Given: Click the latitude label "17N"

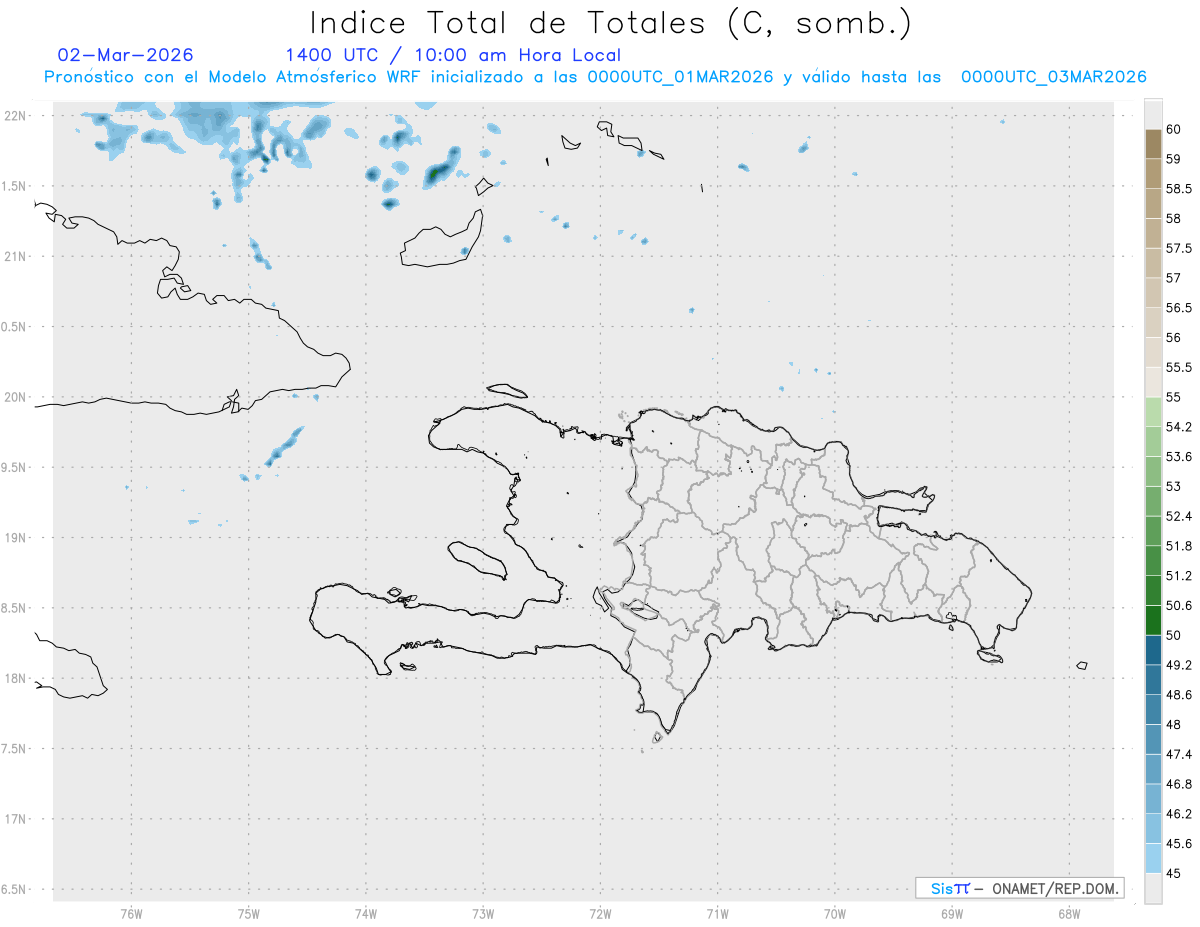Looking at the screenshot, I should pos(15,819).
